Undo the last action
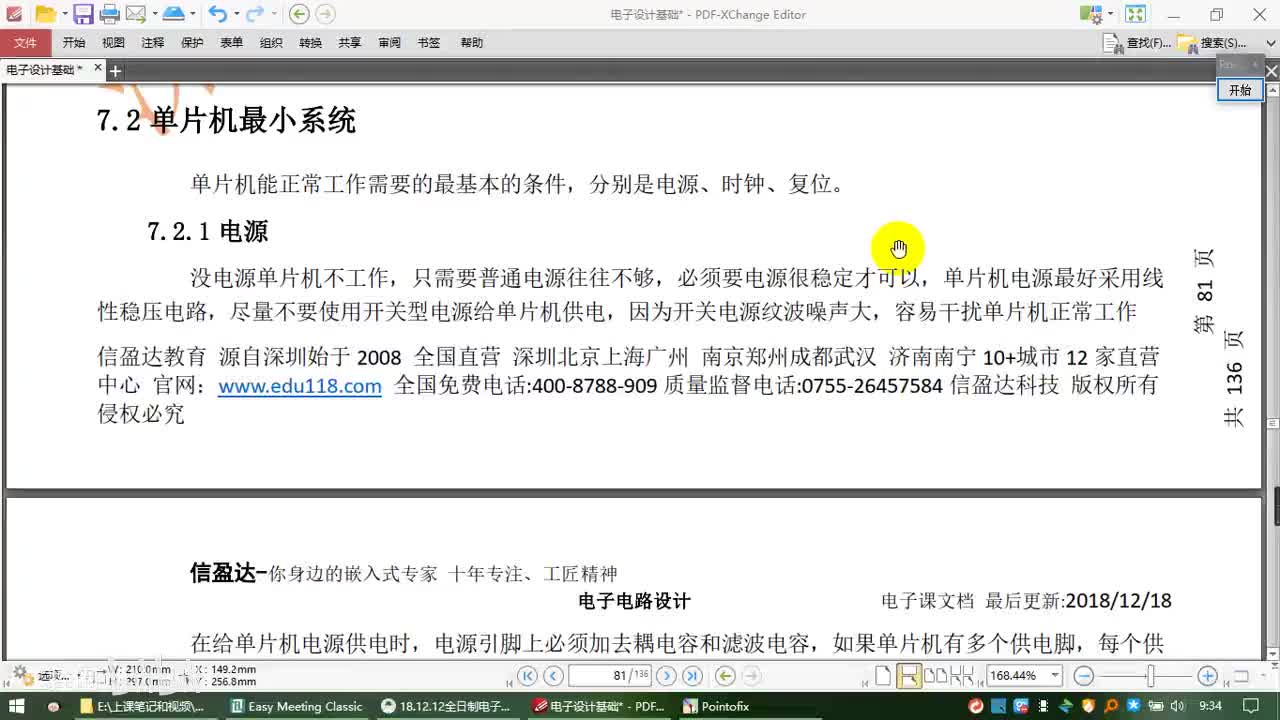The height and width of the screenshot is (720, 1280). coord(217,14)
